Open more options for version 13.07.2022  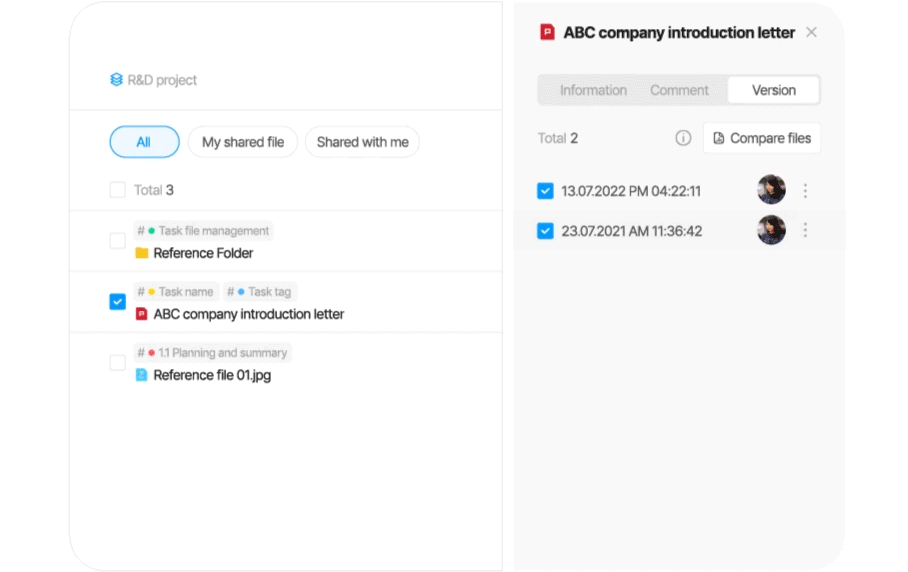805,191
